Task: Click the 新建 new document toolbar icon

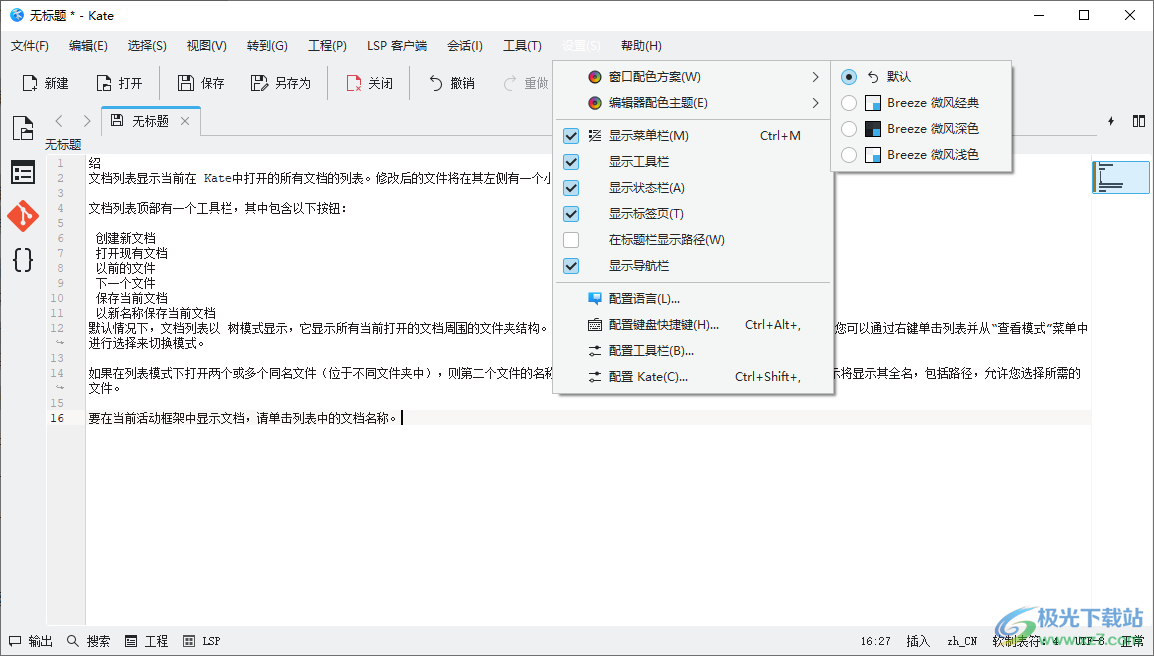Action: pos(30,83)
